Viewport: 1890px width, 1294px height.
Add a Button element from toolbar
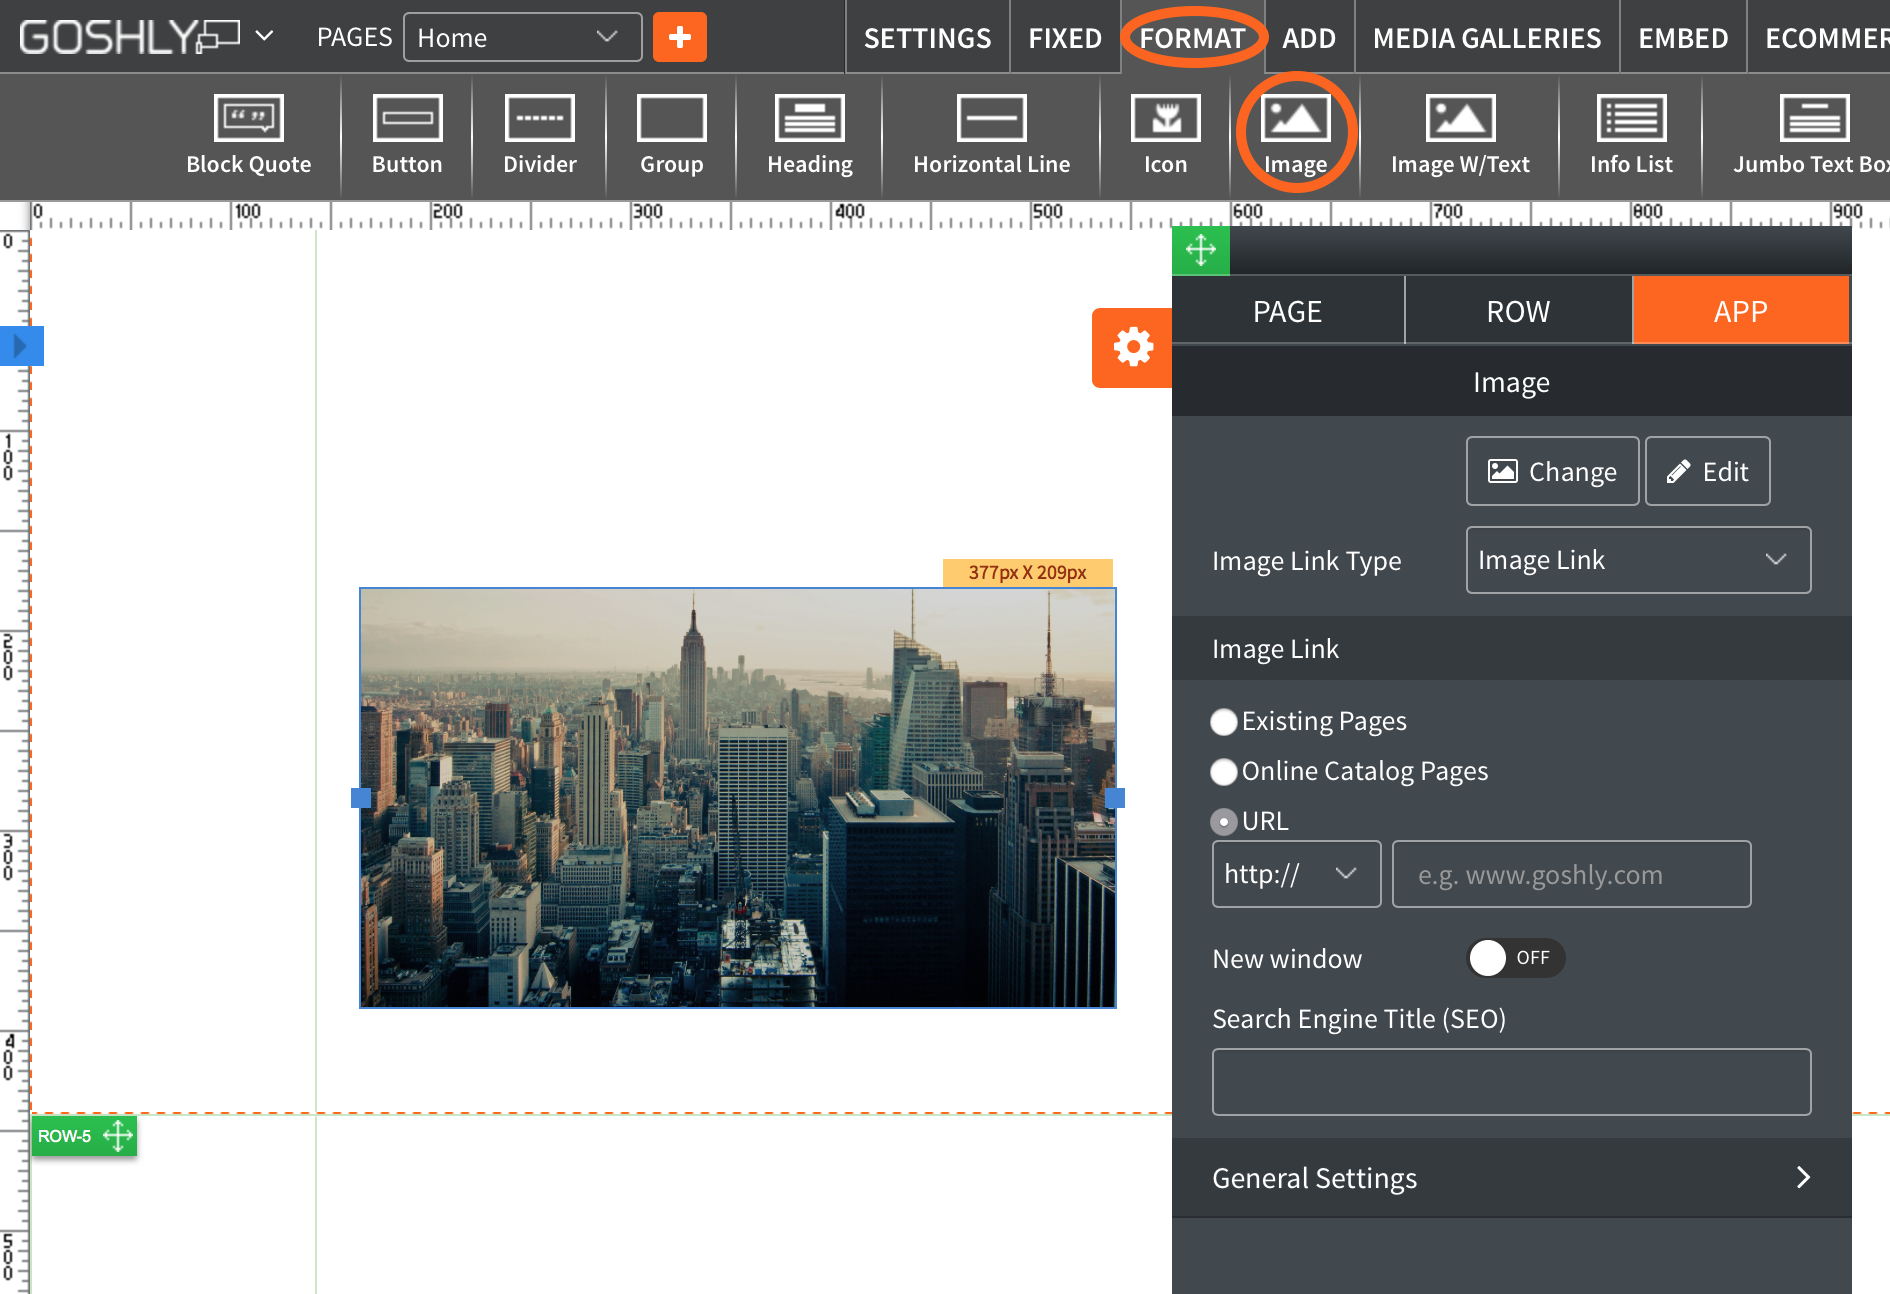tap(407, 135)
